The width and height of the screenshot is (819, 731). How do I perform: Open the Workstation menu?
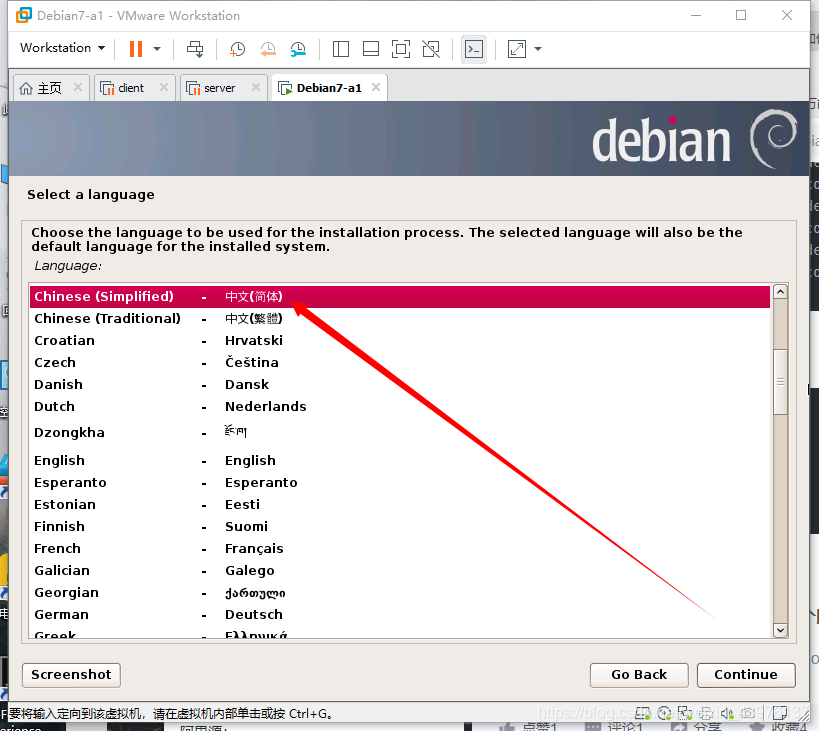pyautogui.click(x=62, y=48)
